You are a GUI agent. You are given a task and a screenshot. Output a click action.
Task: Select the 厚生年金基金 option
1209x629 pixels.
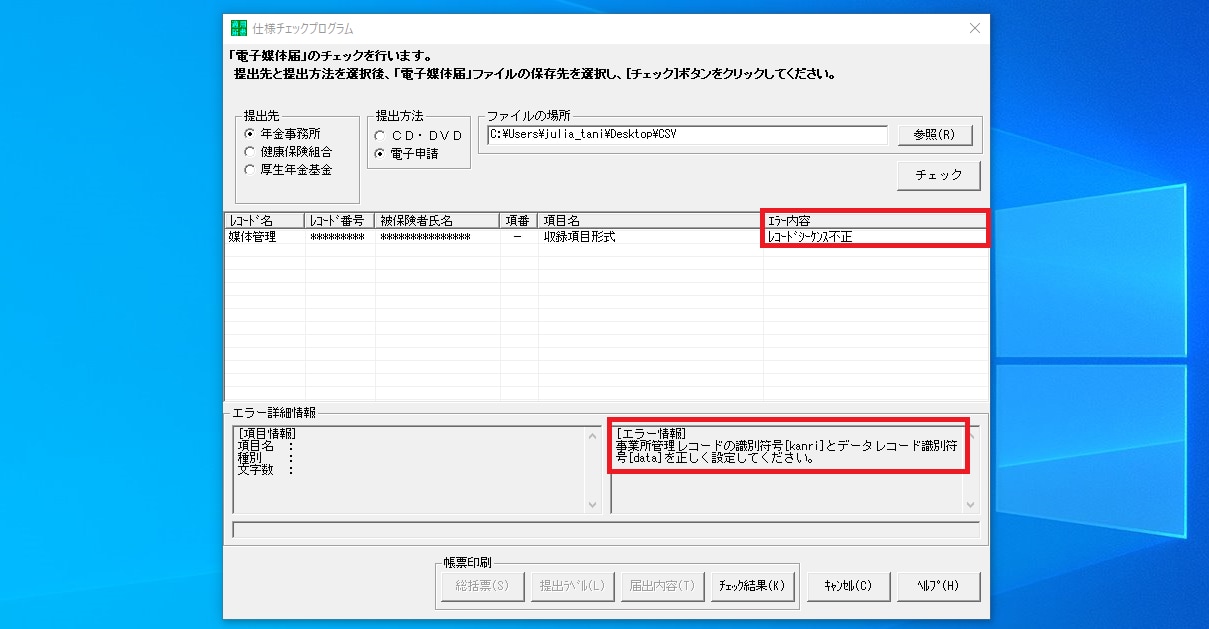251,170
